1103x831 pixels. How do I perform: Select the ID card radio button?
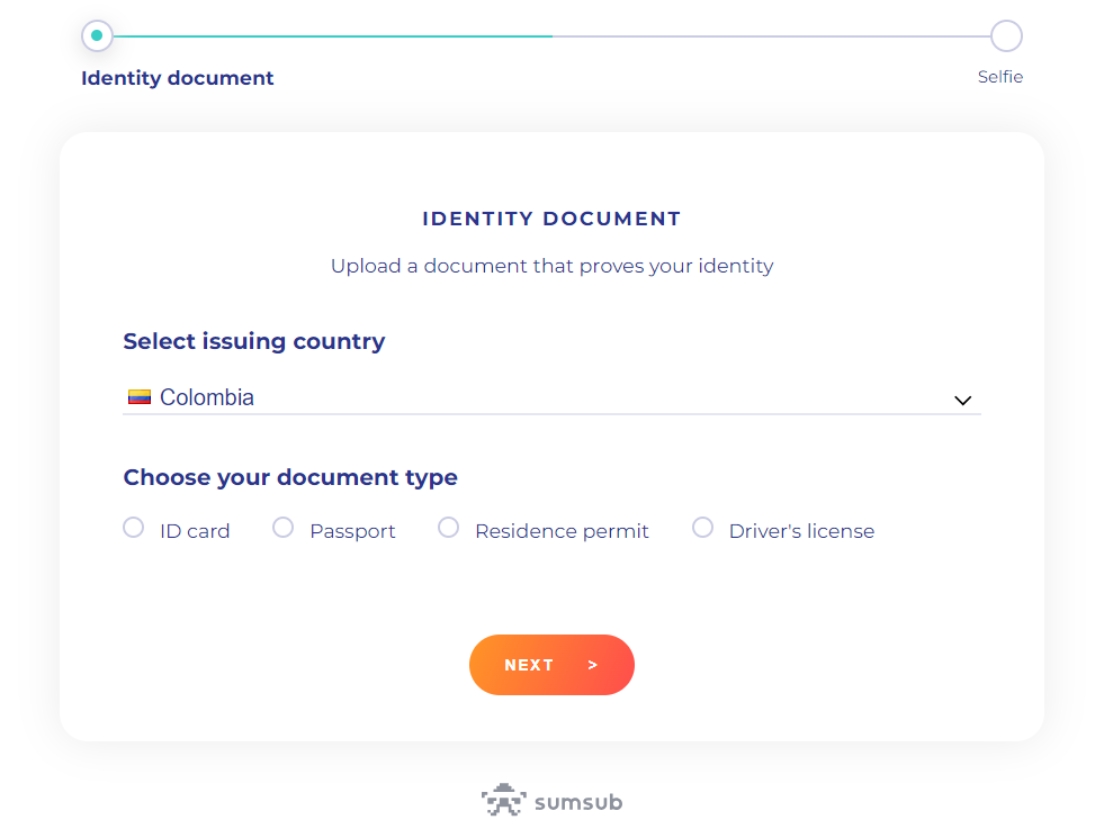point(134,528)
